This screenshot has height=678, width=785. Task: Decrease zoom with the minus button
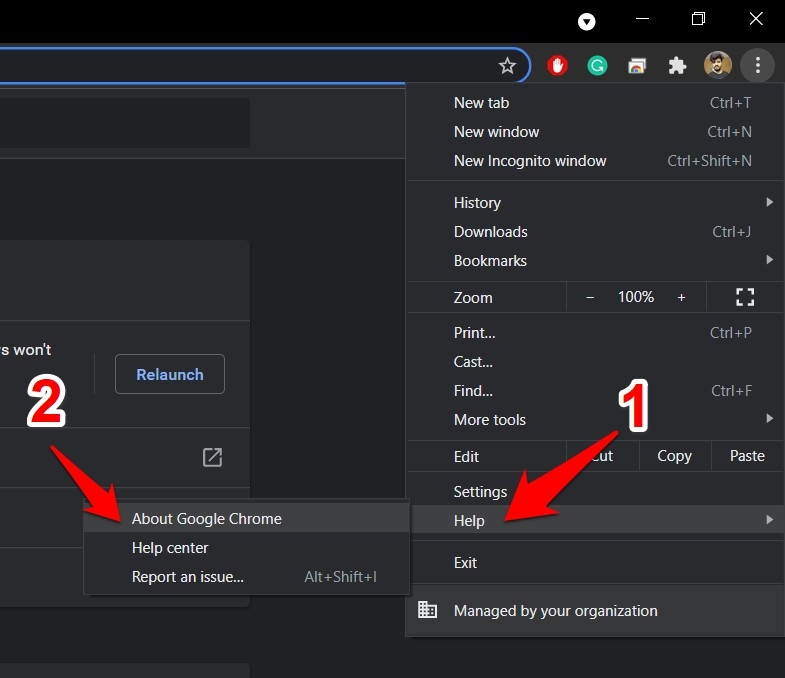pos(590,297)
